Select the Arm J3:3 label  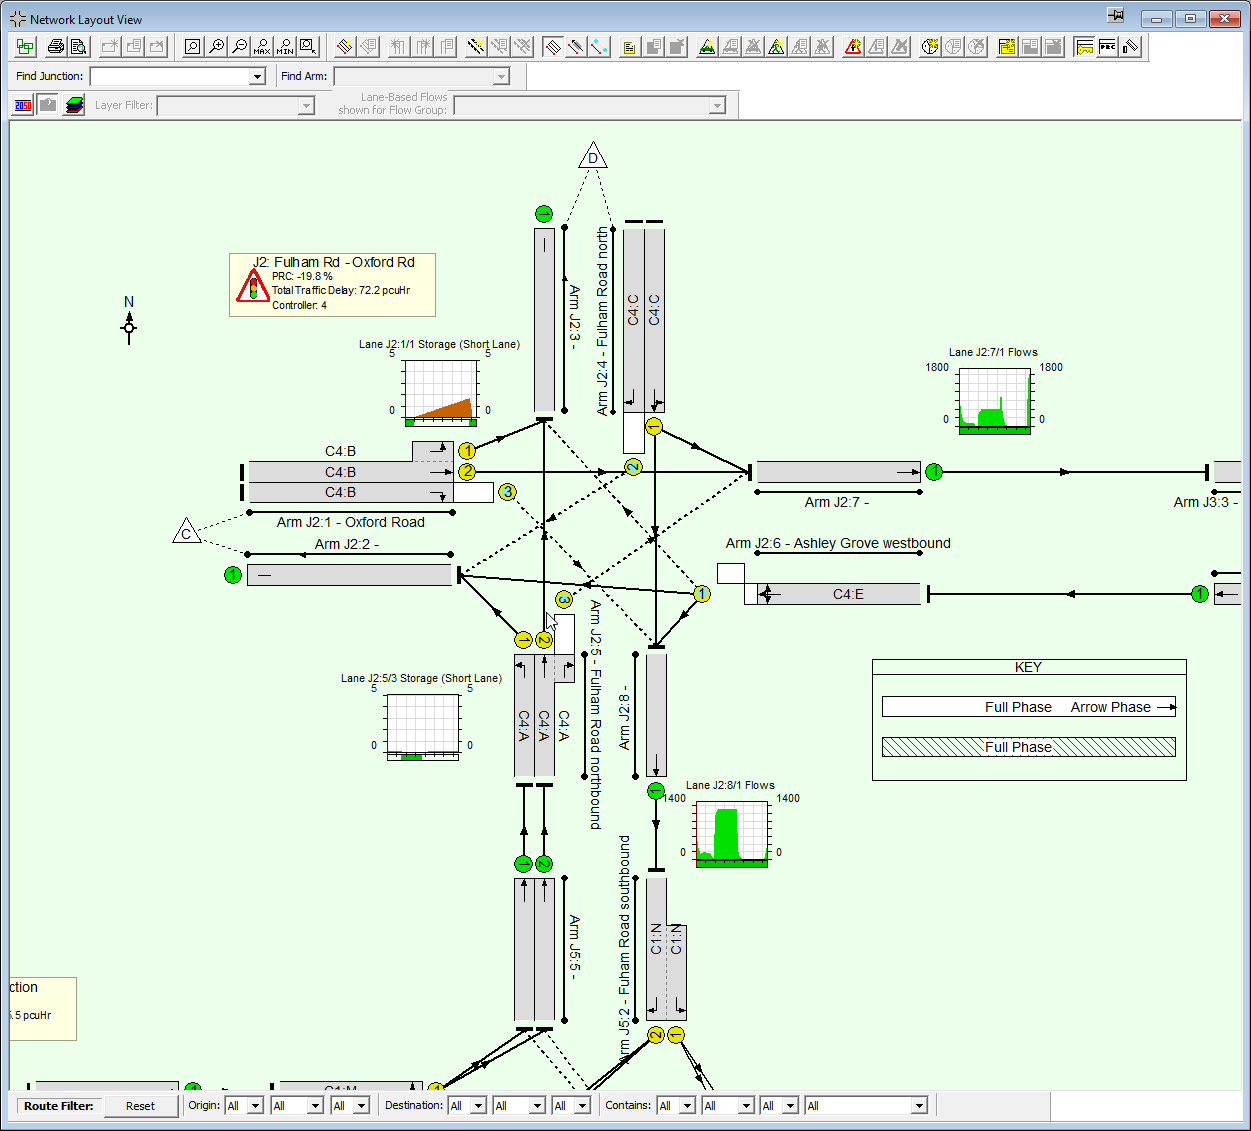[1205, 502]
